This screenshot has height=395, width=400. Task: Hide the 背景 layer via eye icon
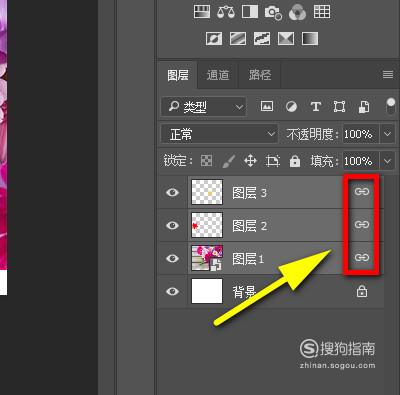point(172,291)
